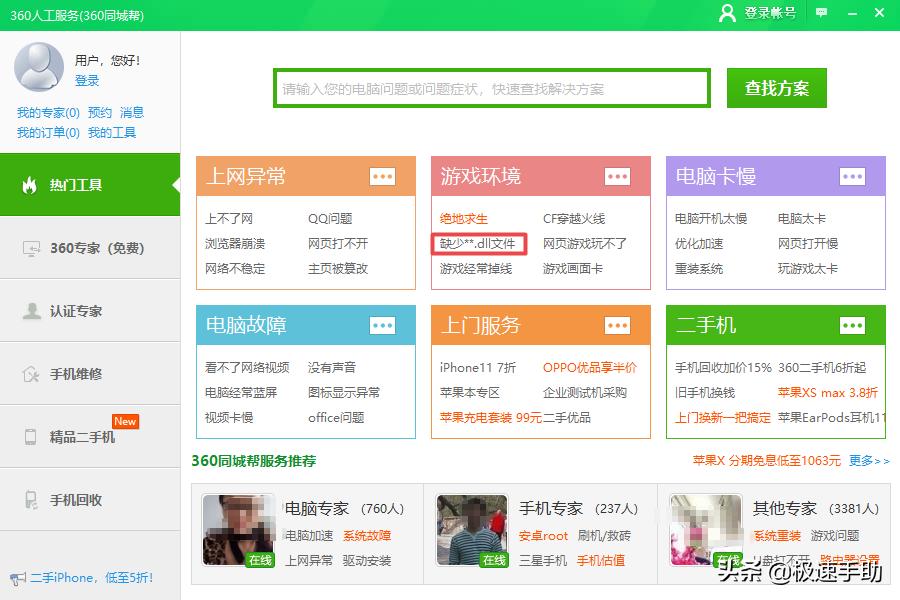Select CF穿越火线 item
900x600 pixels.
tap(574, 219)
